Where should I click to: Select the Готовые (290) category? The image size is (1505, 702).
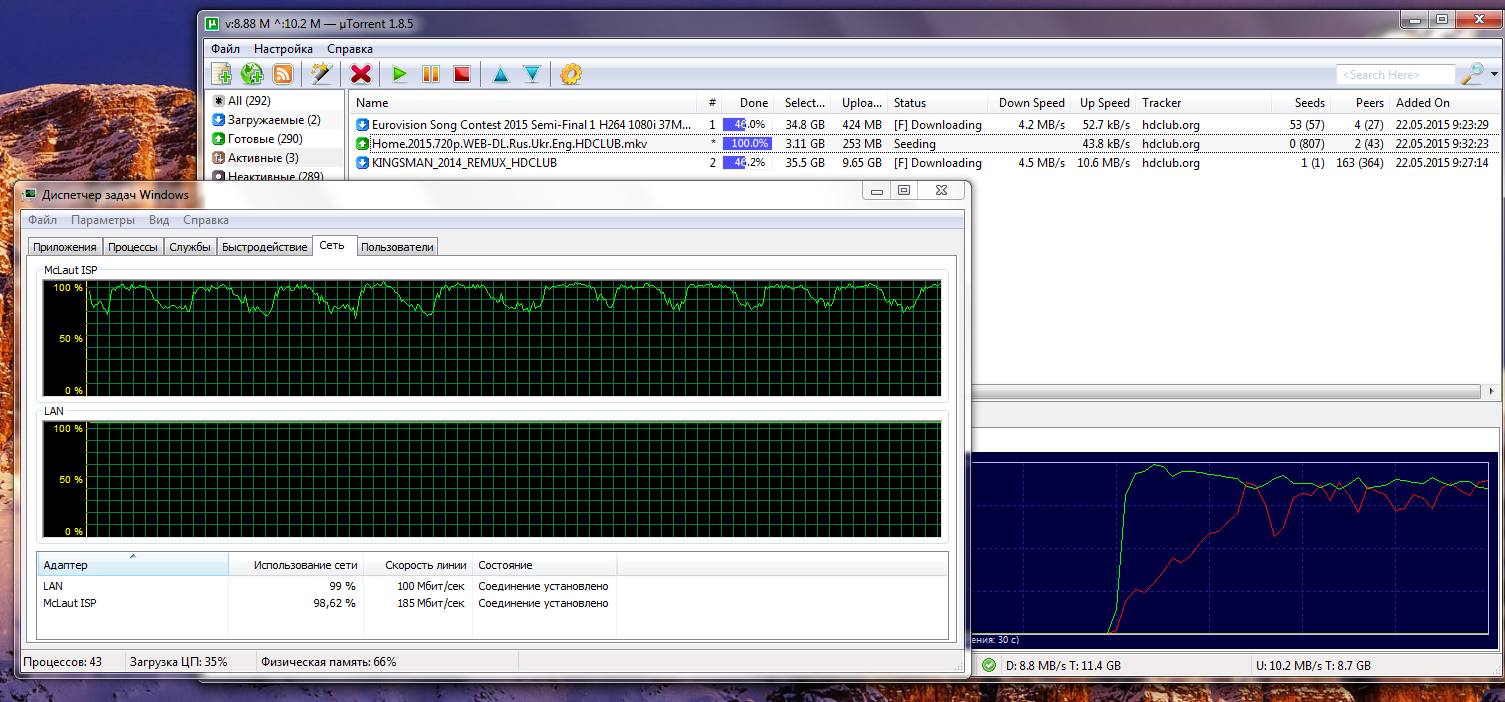(256, 139)
